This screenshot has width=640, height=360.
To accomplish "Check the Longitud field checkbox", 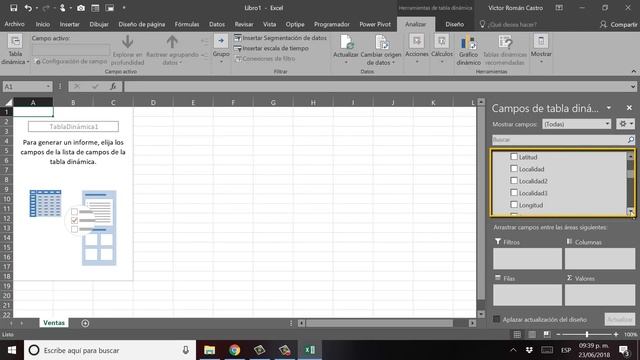I will click(x=514, y=204).
